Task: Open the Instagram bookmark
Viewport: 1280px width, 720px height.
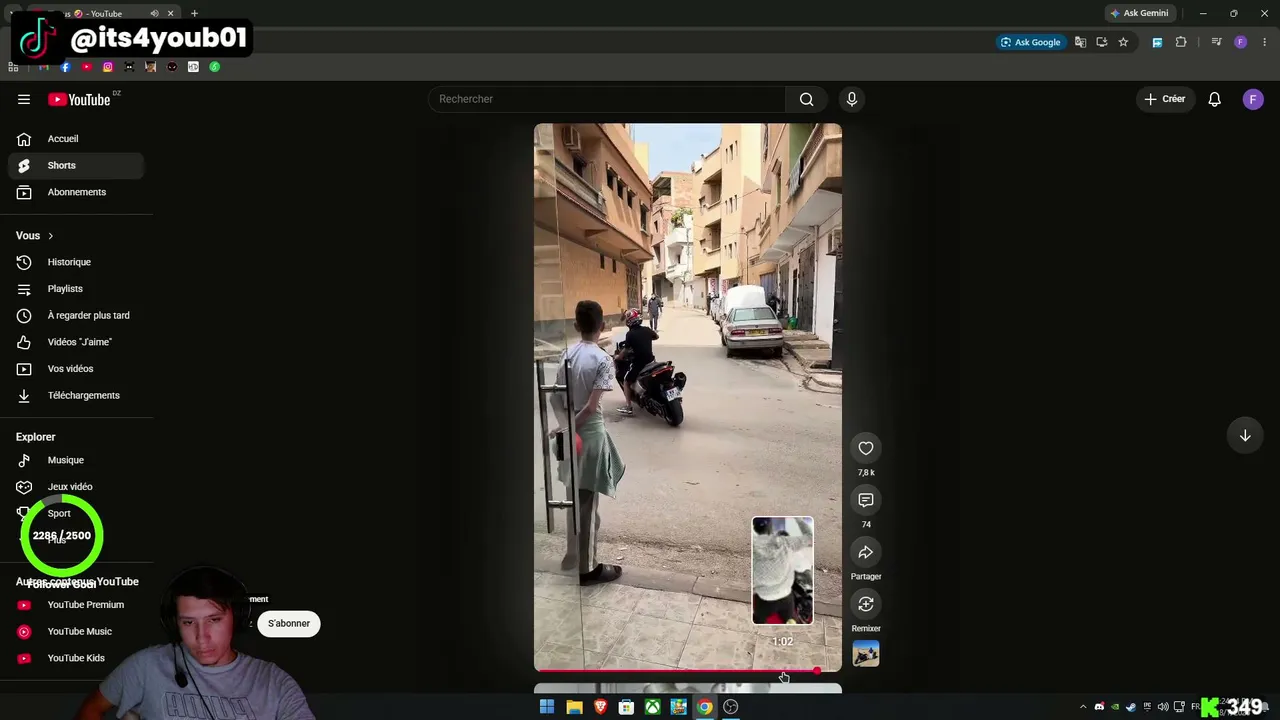Action: pyautogui.click(x=108, y=67)
